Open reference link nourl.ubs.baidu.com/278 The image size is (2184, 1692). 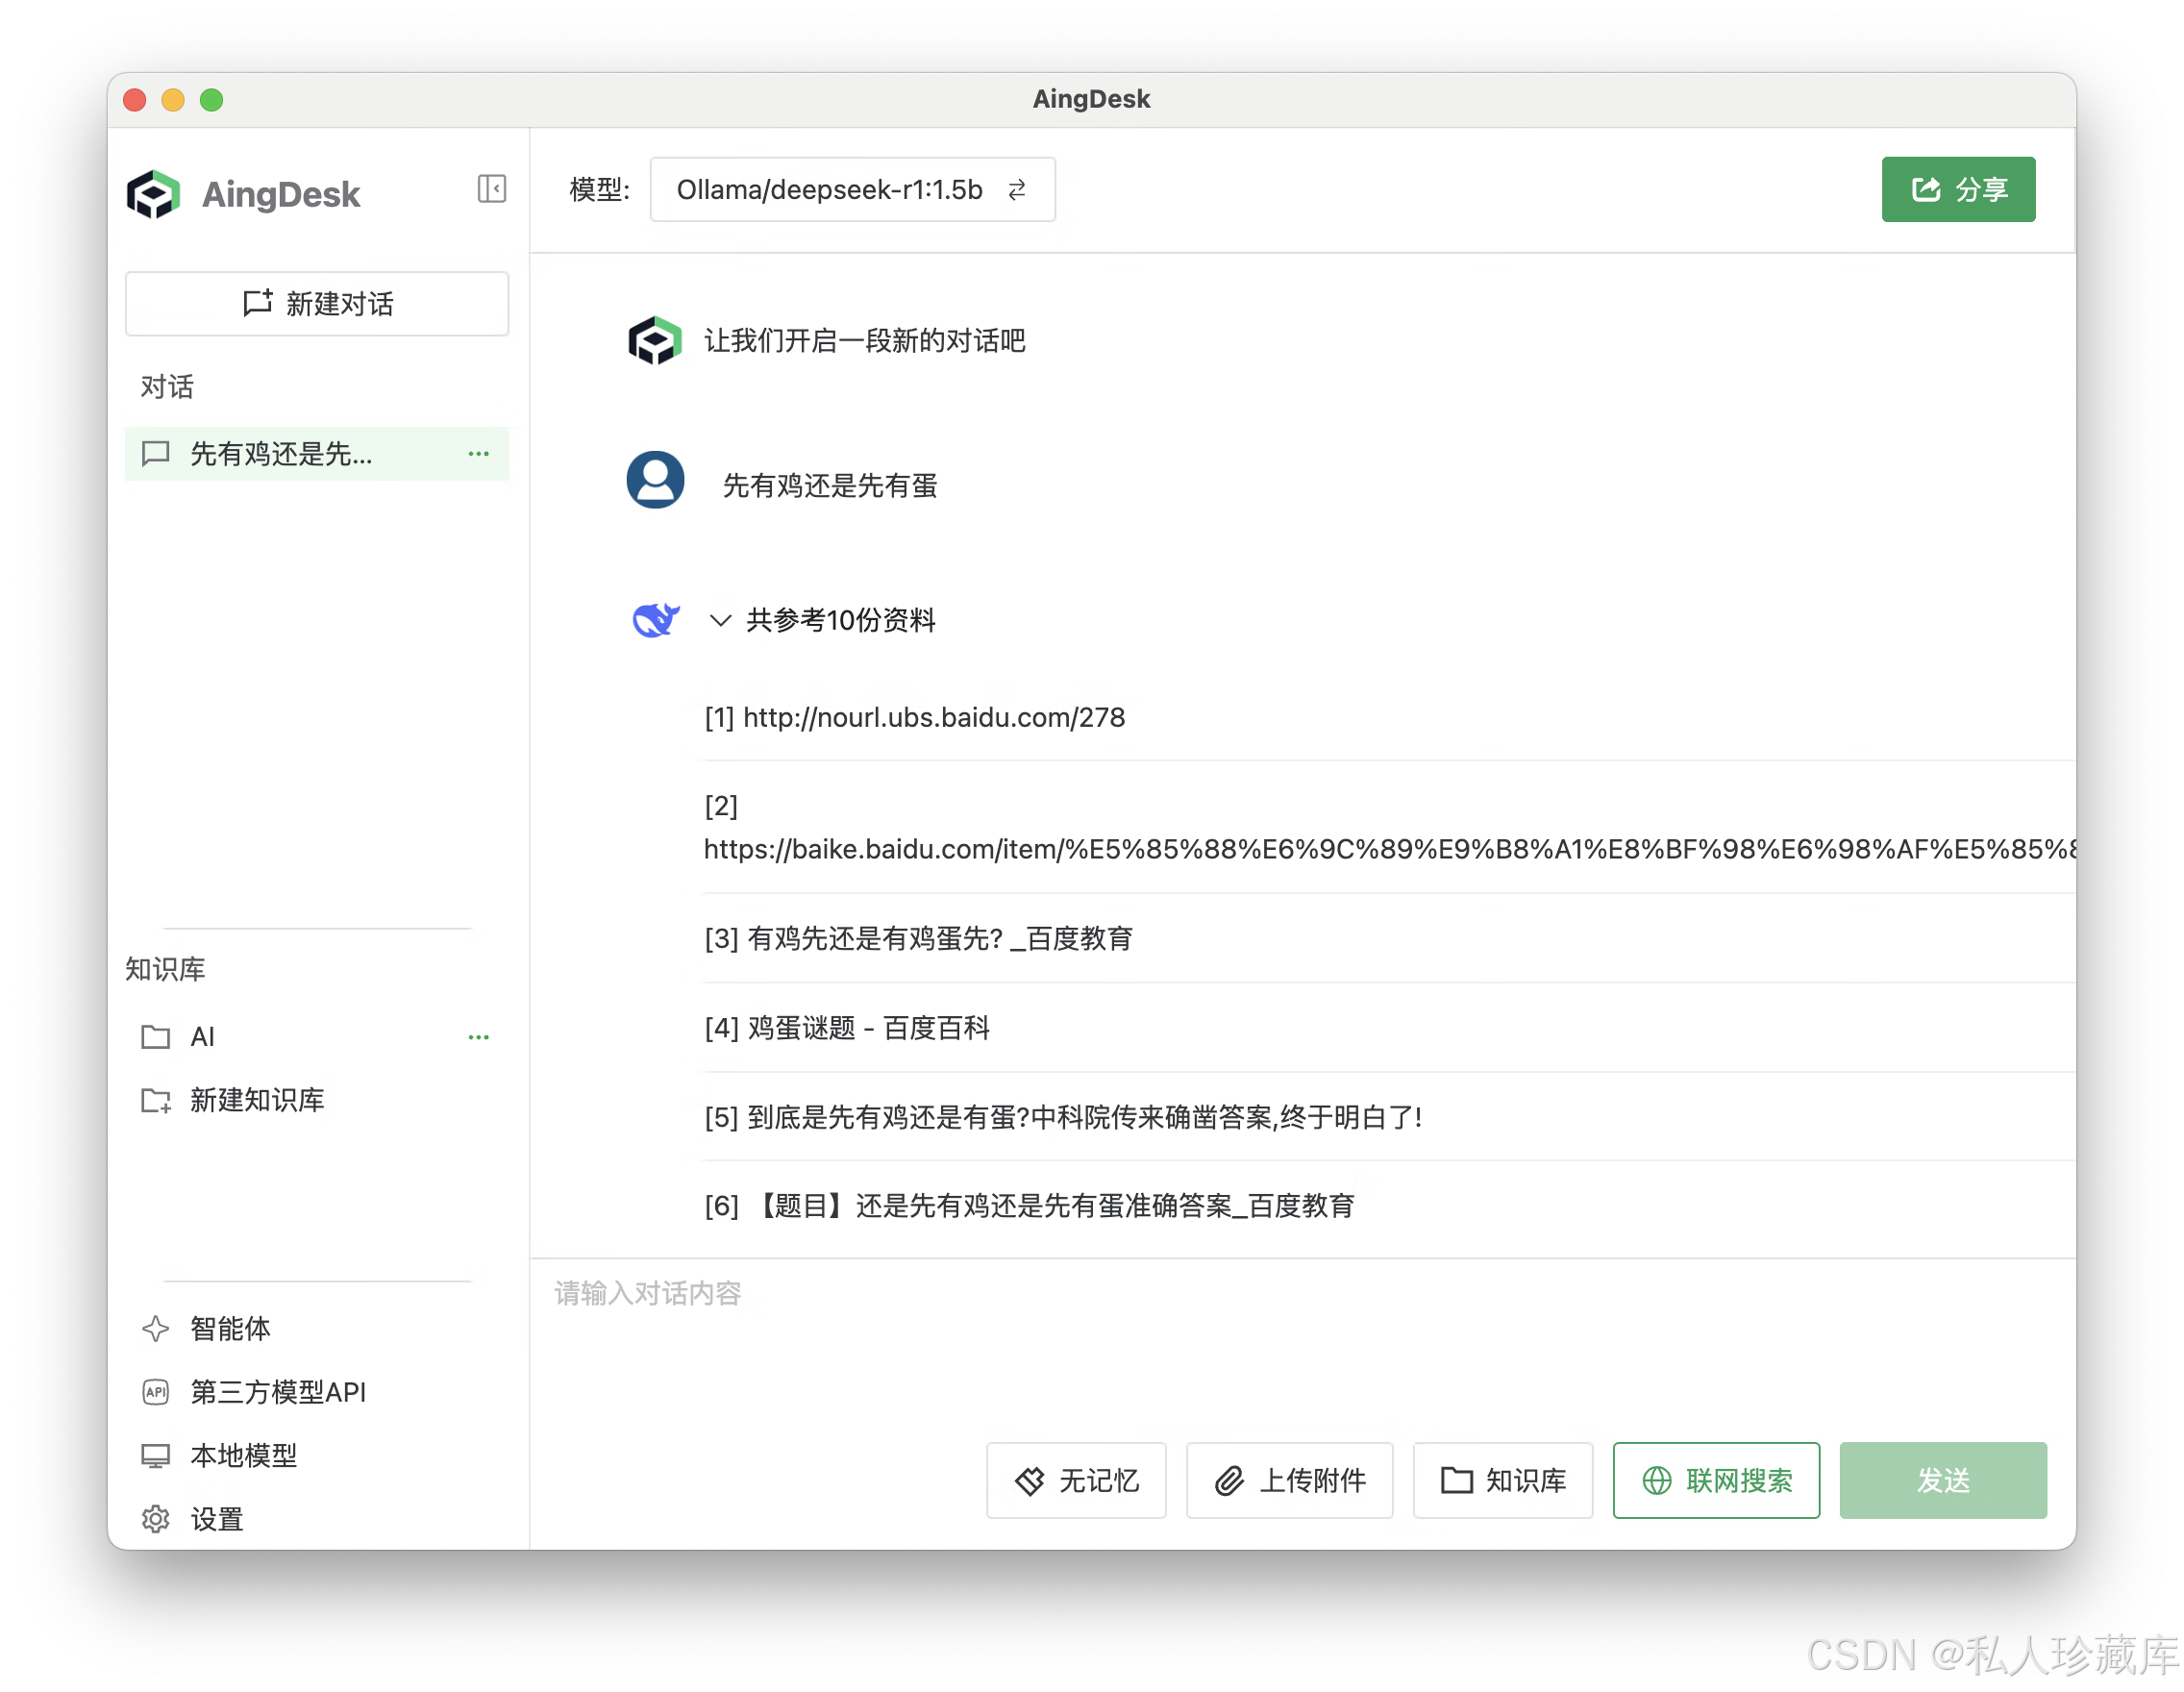[934, 717]
